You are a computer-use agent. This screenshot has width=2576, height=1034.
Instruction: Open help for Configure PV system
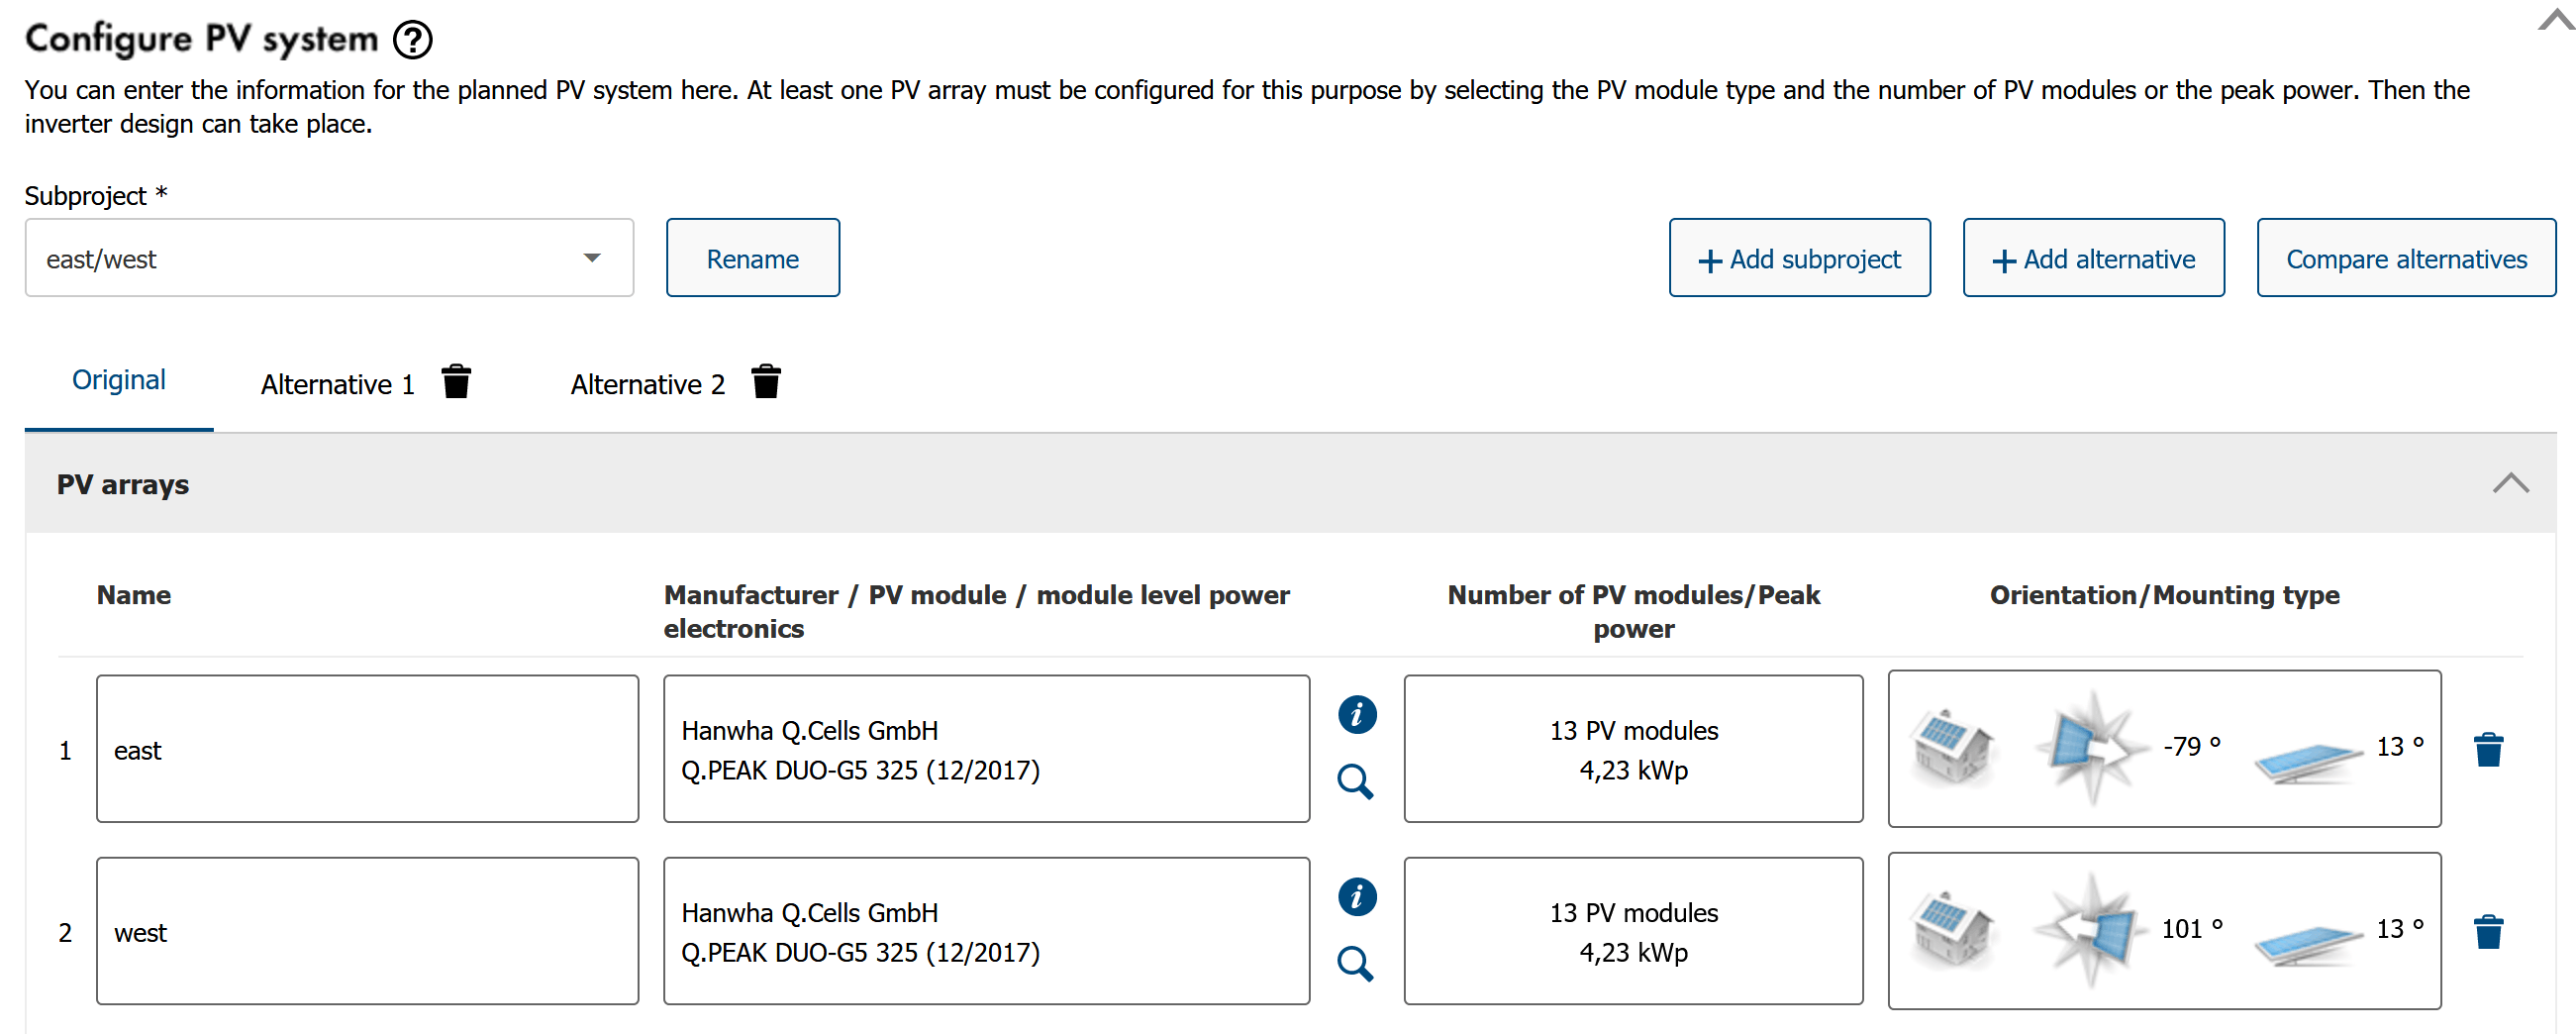[x=412, y=40]
